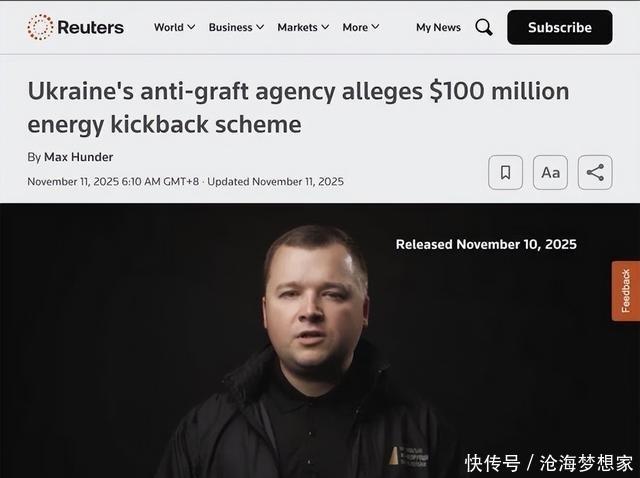Click the jacket logo patch in video
This screenshot has height=478, width=640.
(408, 456)
